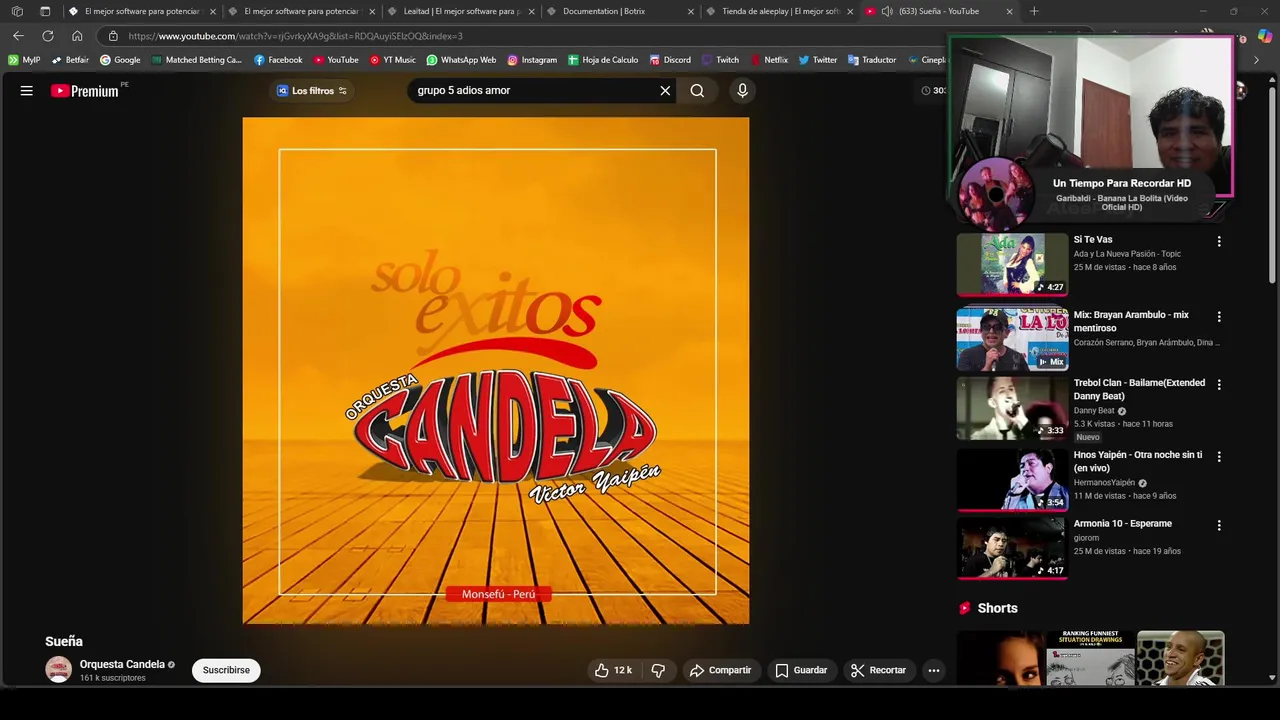Play the Si Te Vas thumbnail
Image resolution: width=1280 pixels, height=720 pixels.
point(1012,264)
